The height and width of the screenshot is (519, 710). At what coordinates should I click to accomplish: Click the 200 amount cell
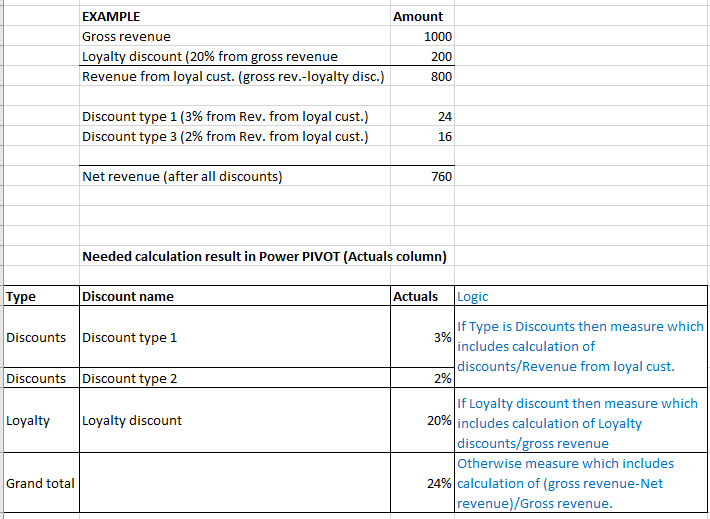click(422, 56)
